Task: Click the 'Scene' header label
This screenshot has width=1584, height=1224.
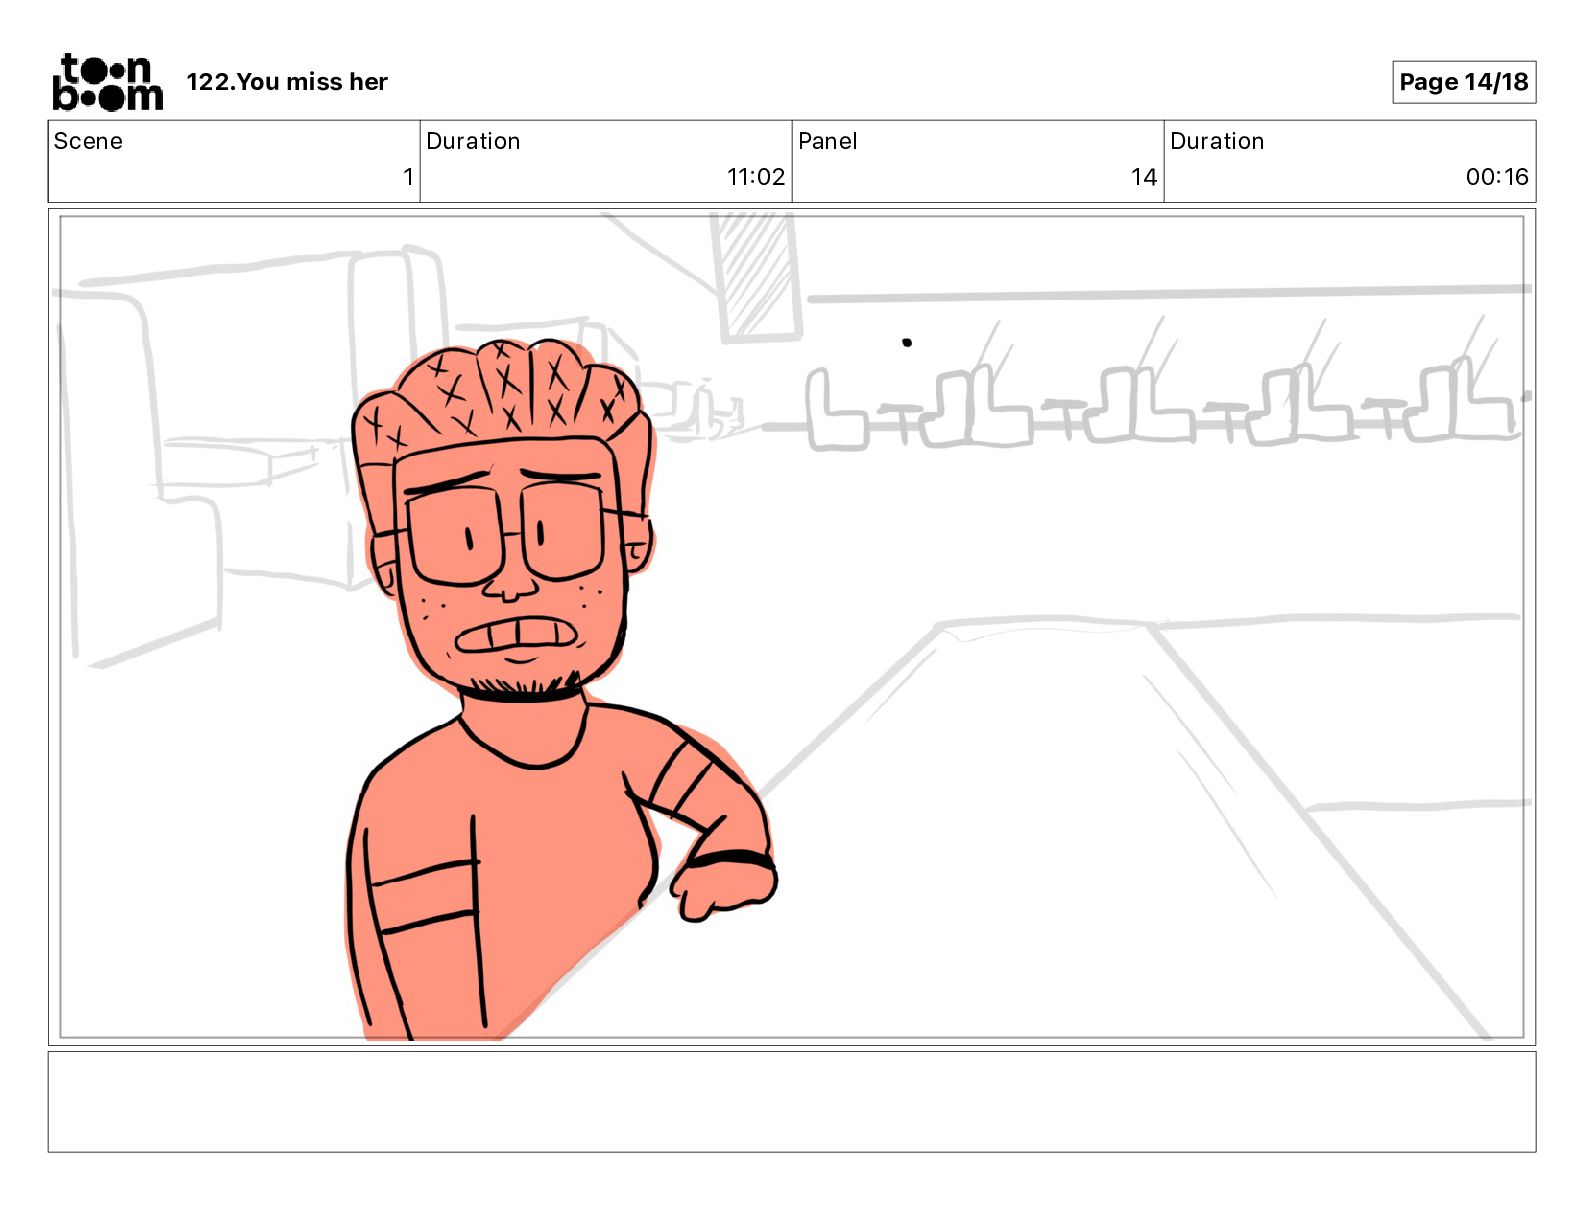Action: [x=88, y=141]
